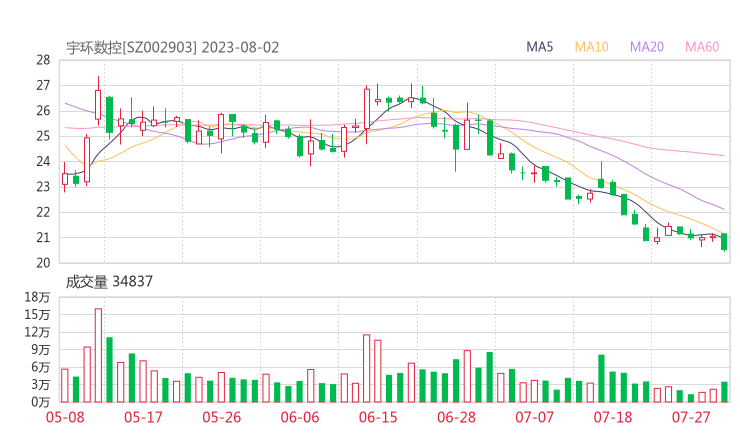The width and height of the screenshot is (740, 440).
Task: Click the MA20 legend label
Action: pyautogui.click(x=647, y=47)
